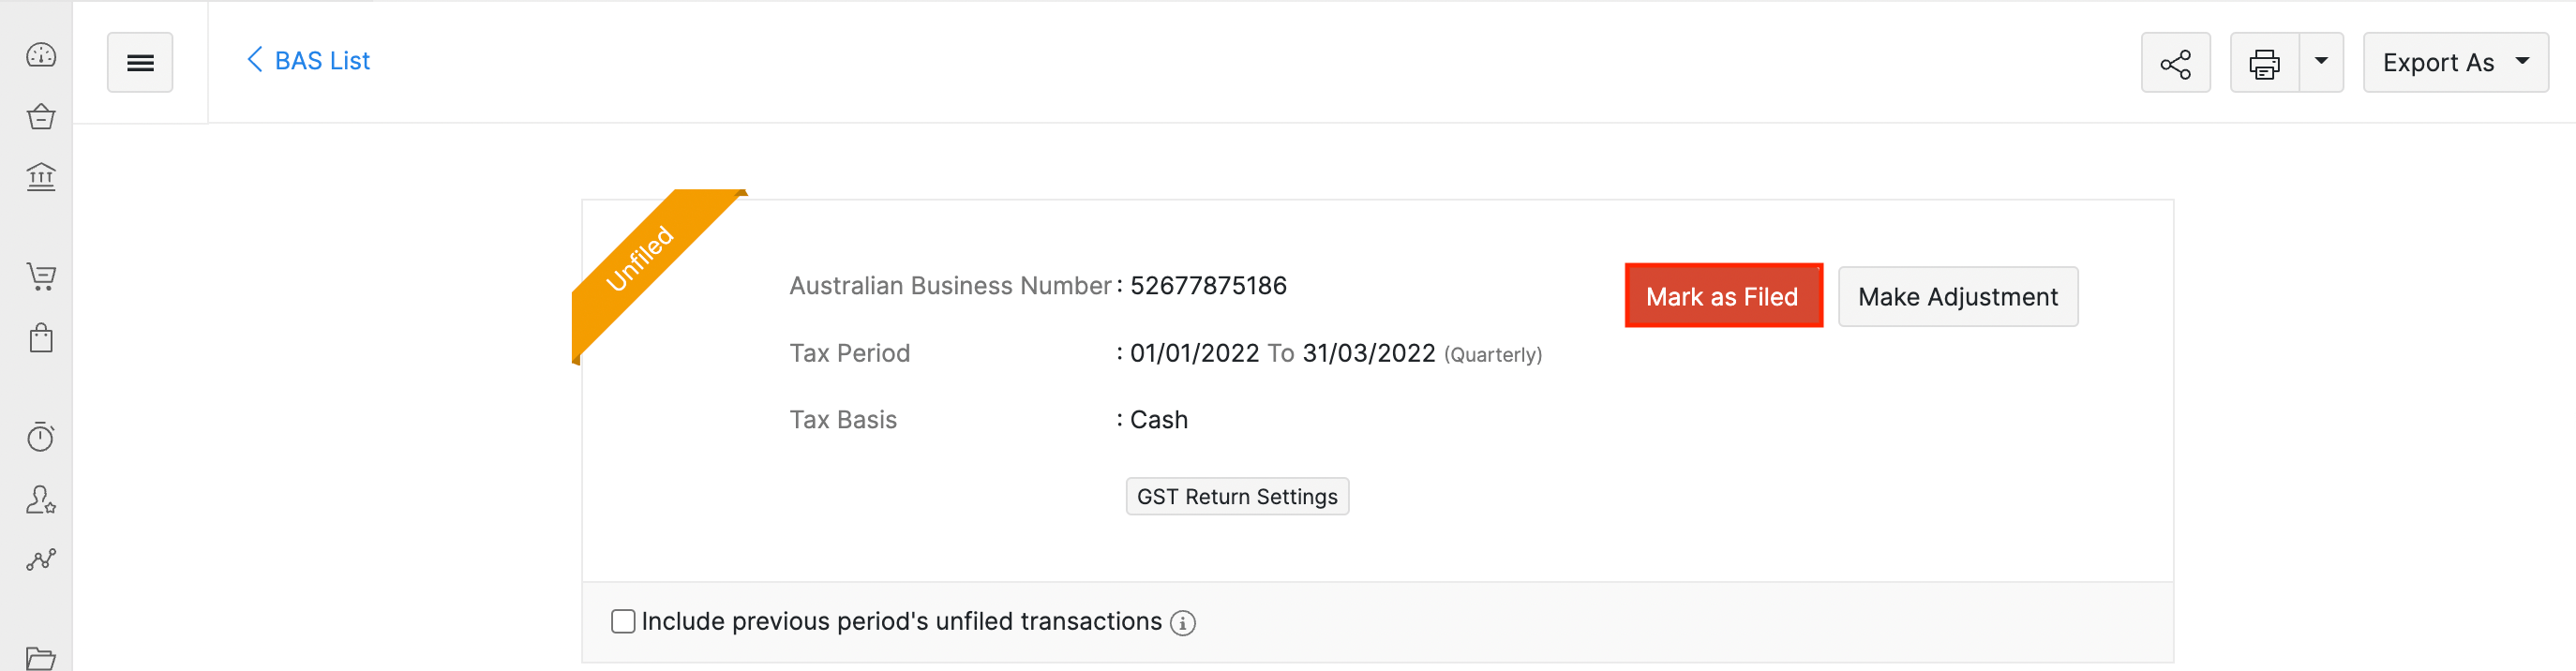Enable 'Include previous period's unfiled transactions'

pyautogui.click(x=622, y=620)
